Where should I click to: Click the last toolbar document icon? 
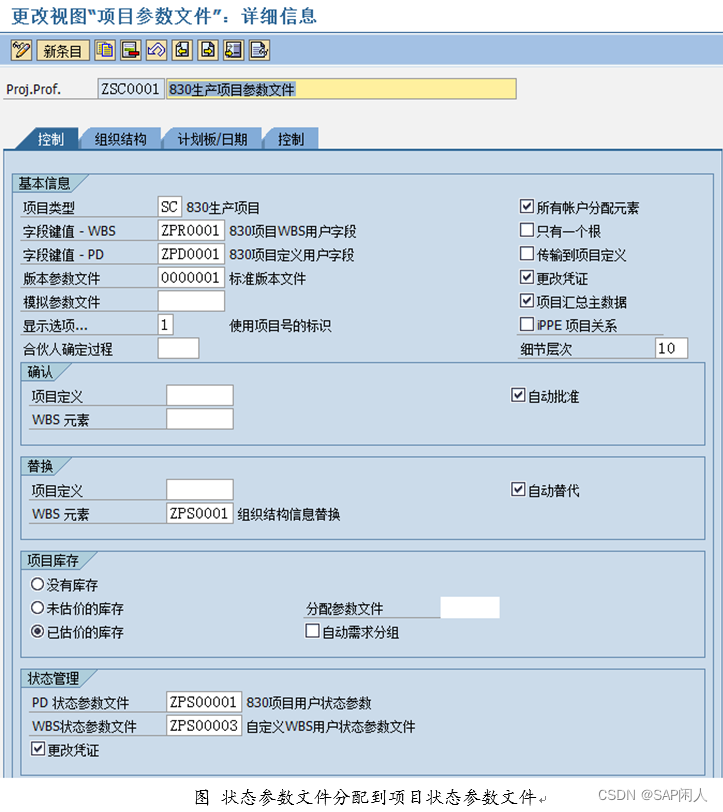pos(259,50)
